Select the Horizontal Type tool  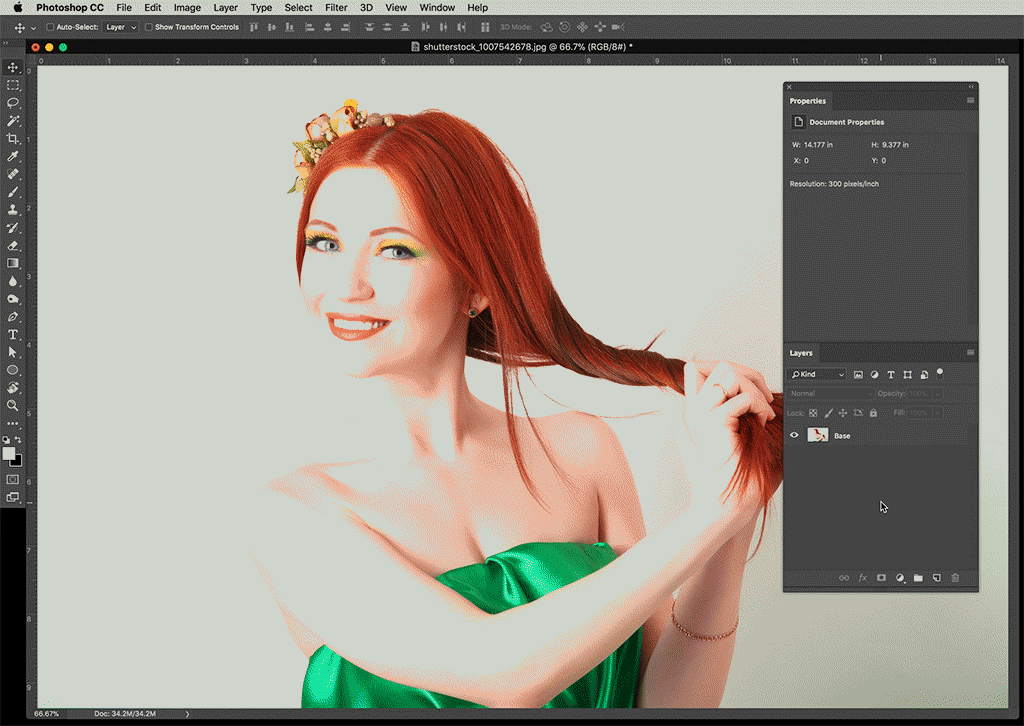pos(13,335)
